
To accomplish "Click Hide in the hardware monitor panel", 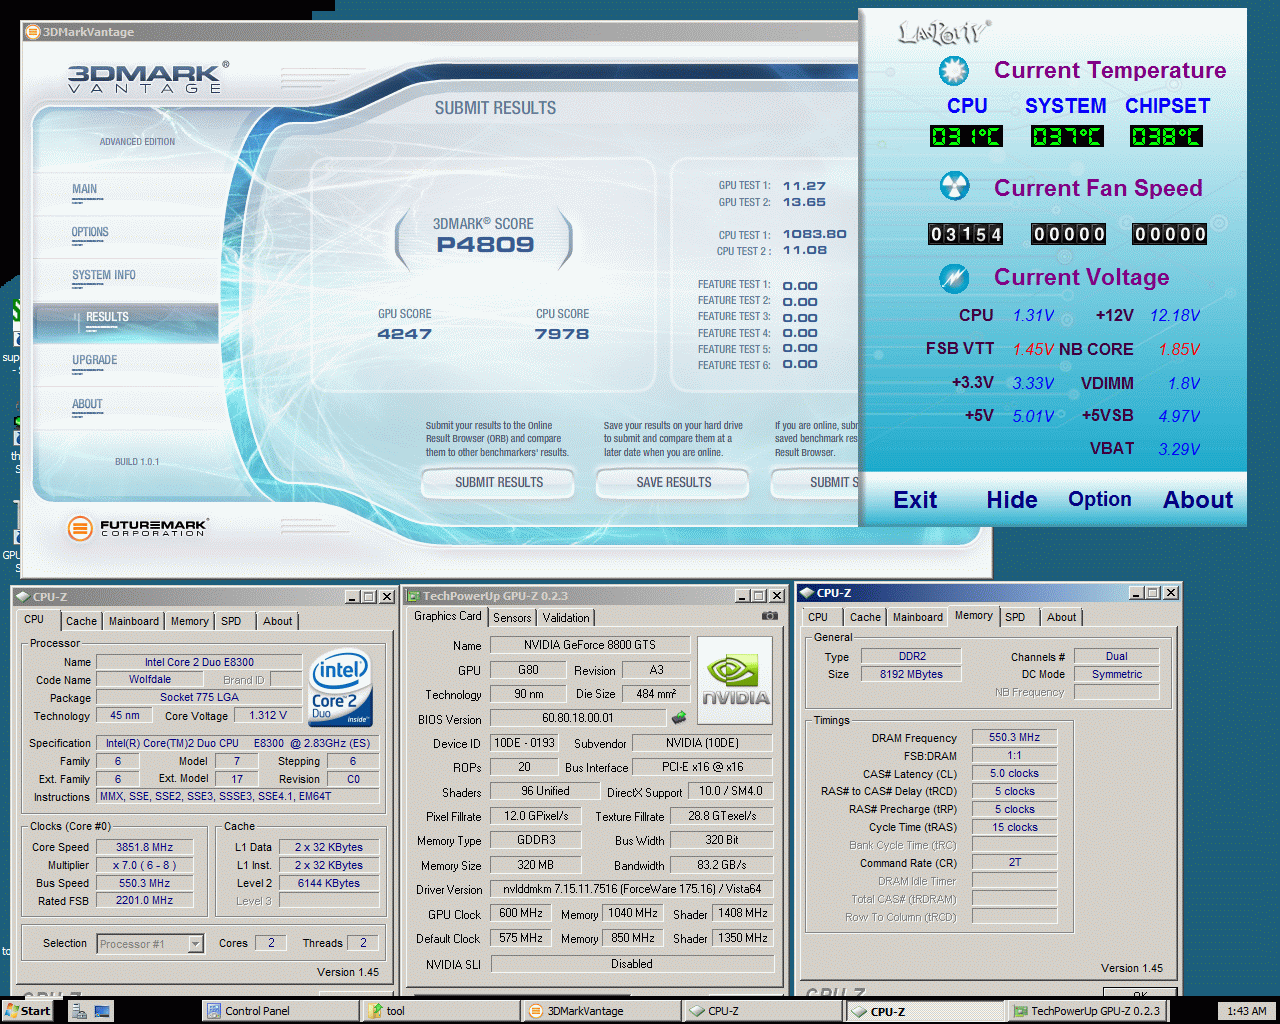I will click(1012, 500).
